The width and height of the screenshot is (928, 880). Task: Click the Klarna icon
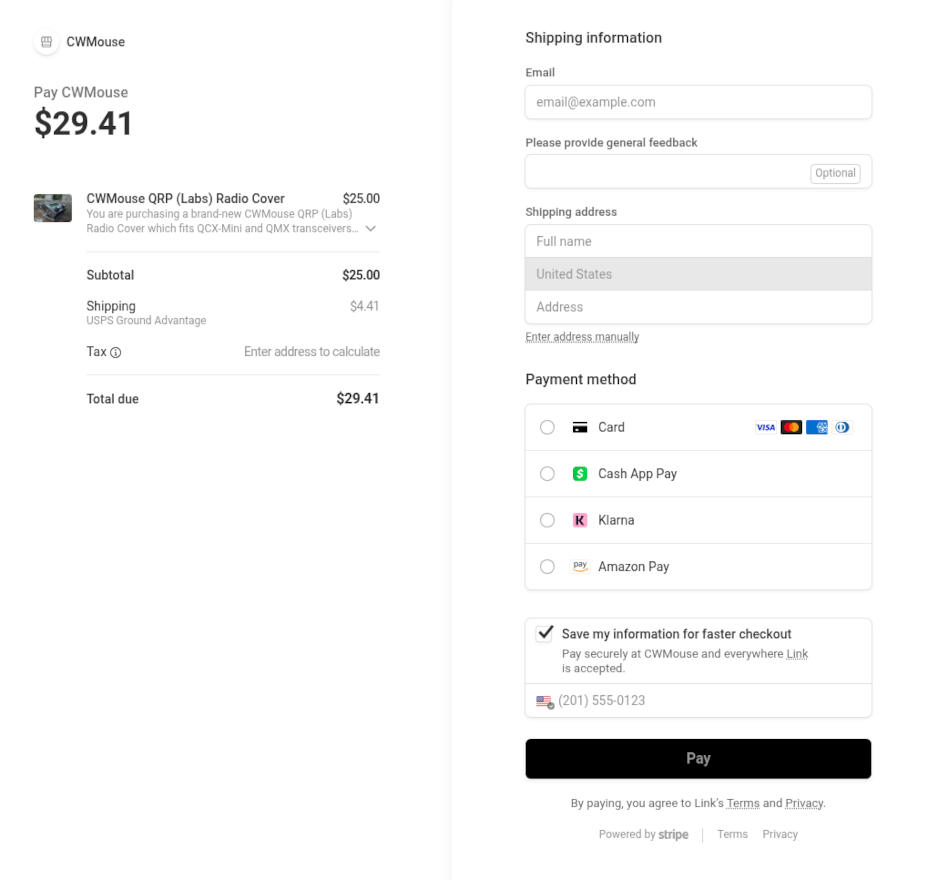[579, 520]
